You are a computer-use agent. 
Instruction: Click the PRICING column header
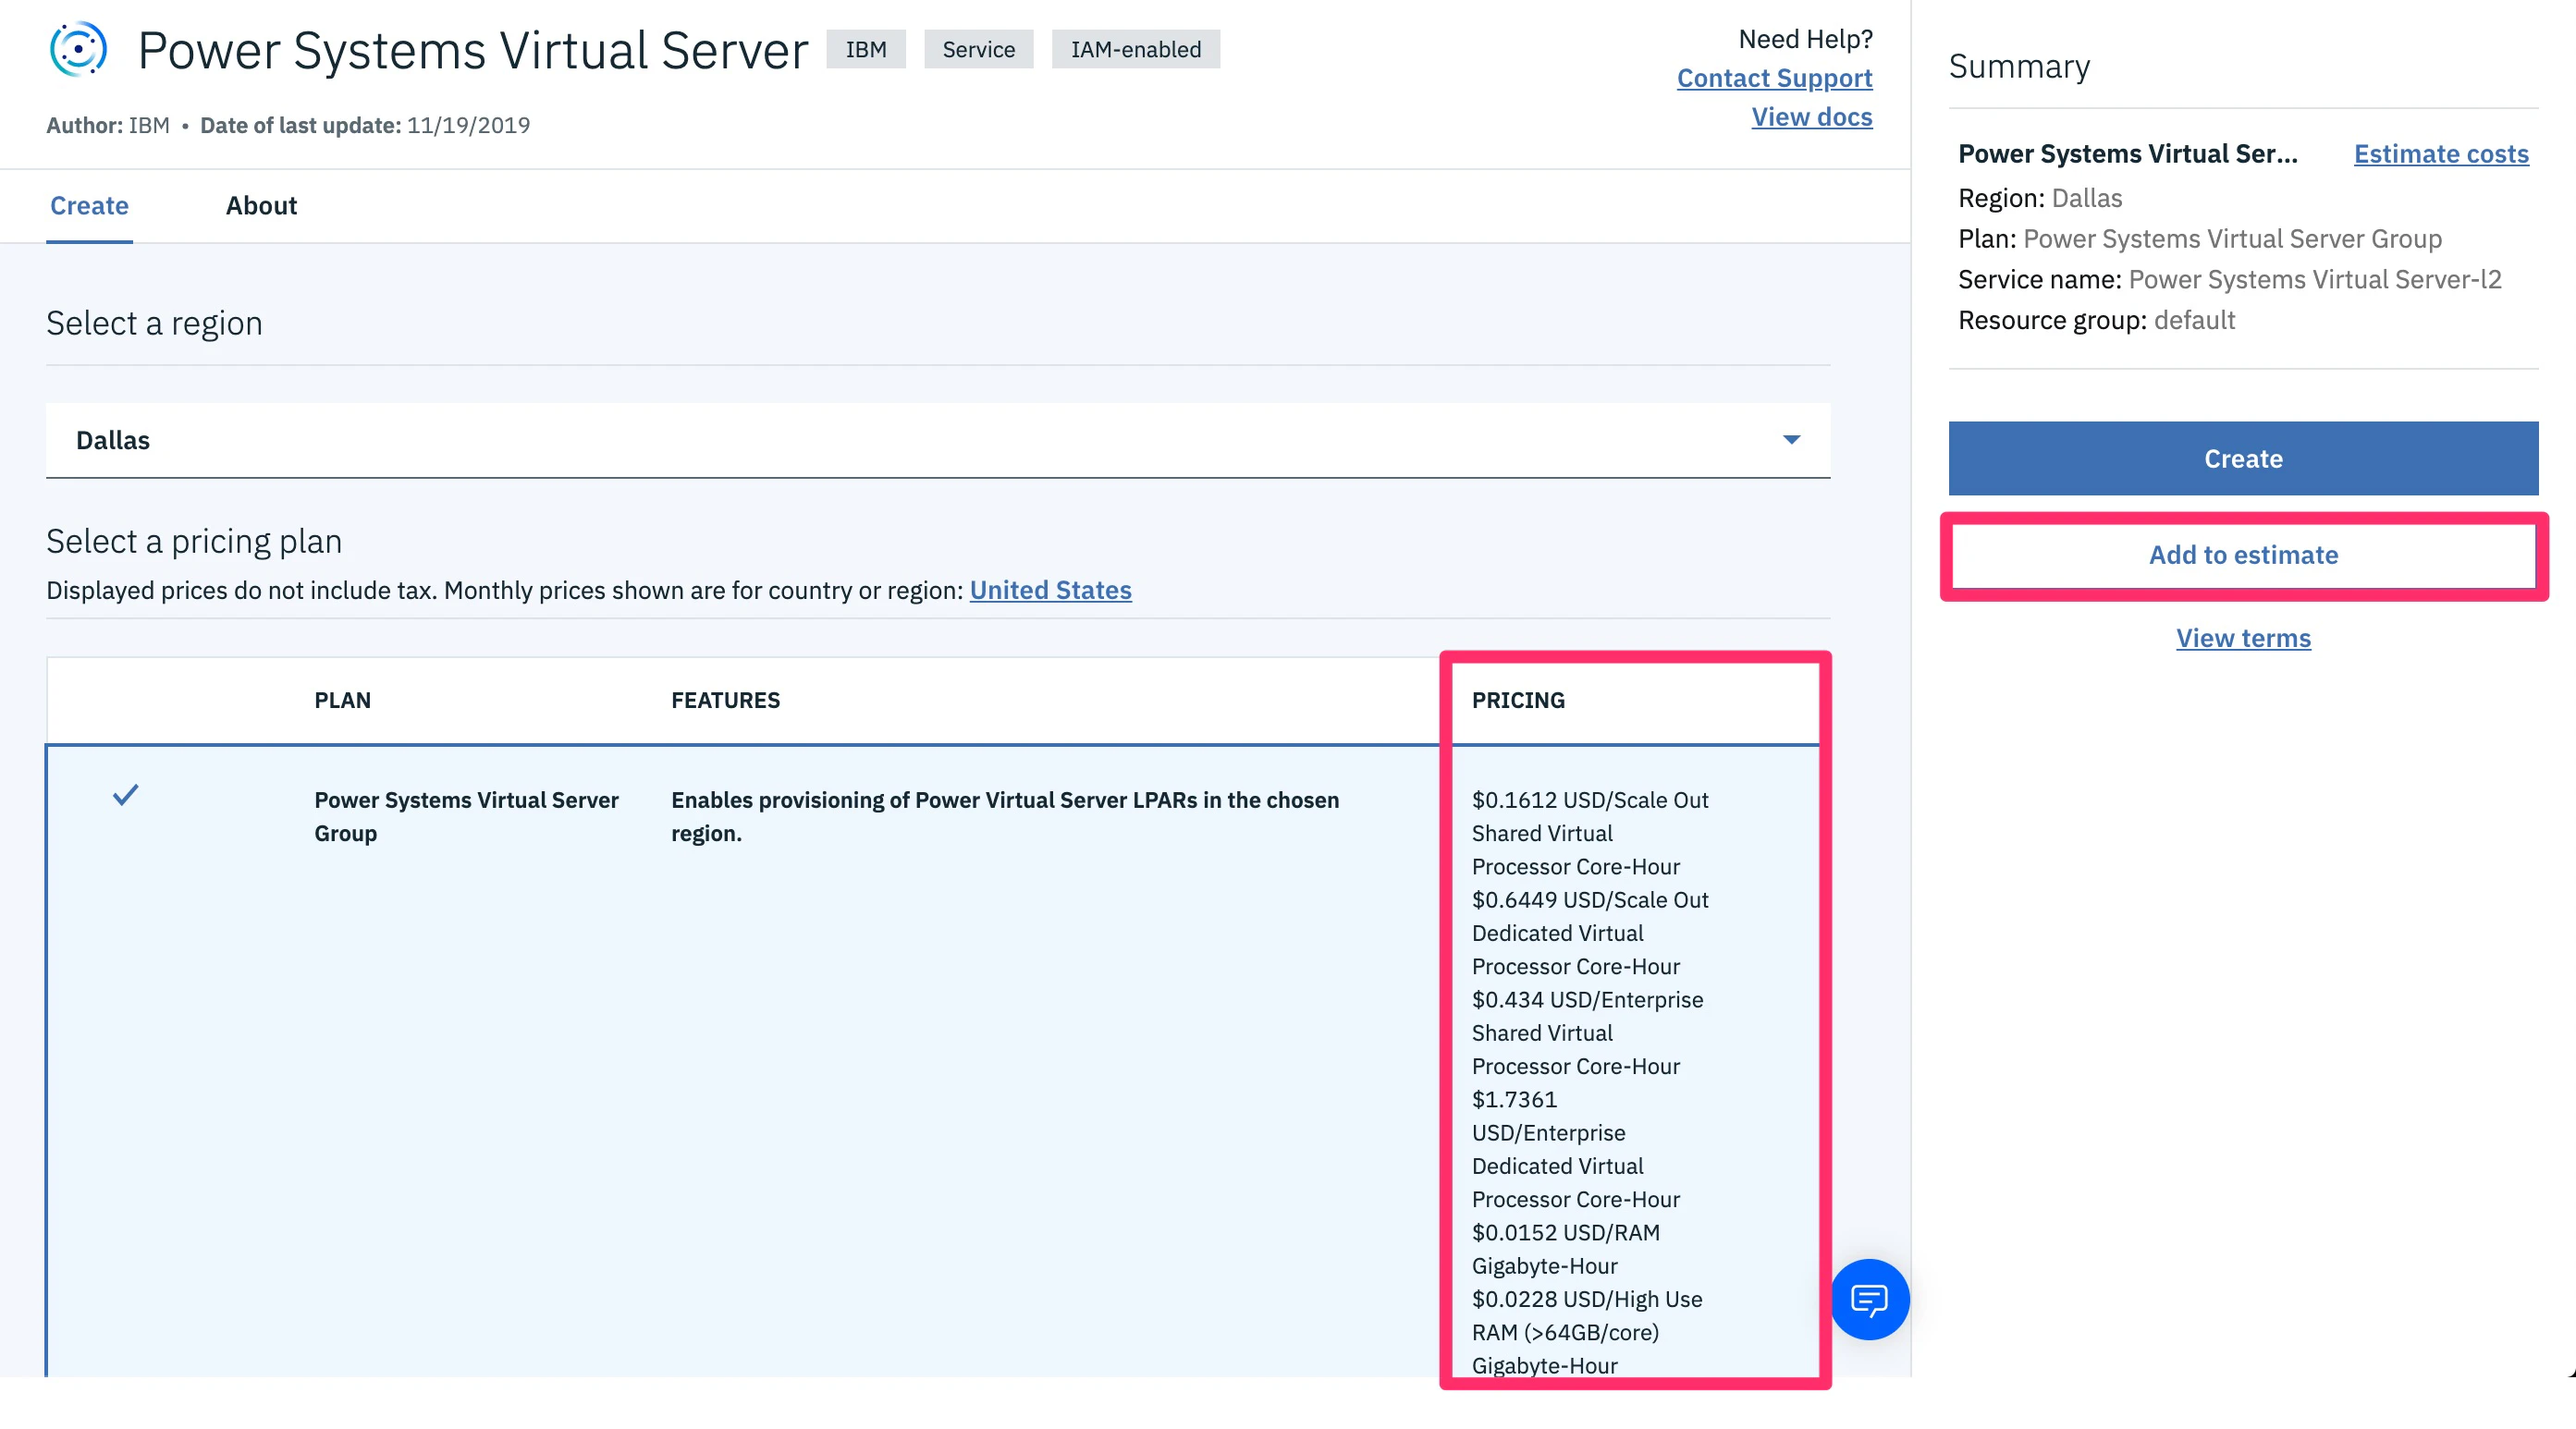point(1518,700)
